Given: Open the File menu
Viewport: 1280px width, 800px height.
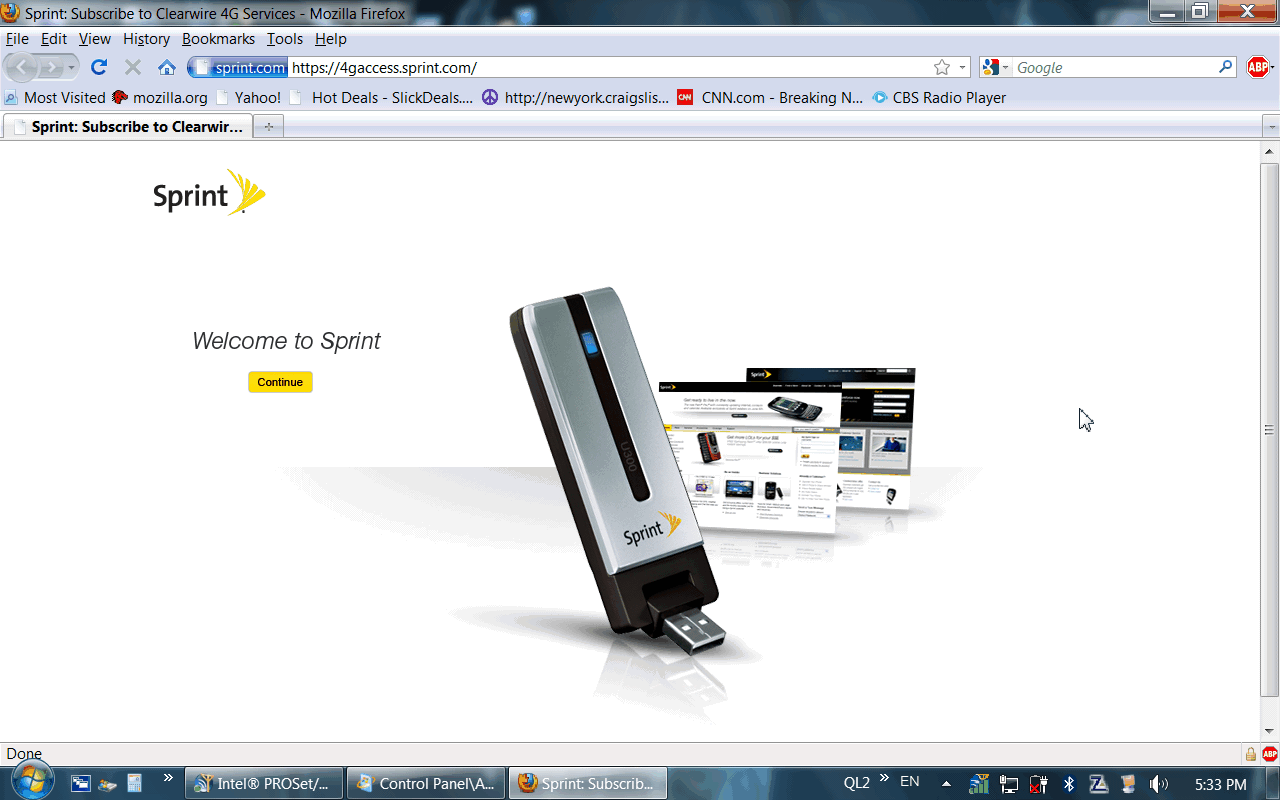Looking at the screenshot, I should [x=17, y=39].
